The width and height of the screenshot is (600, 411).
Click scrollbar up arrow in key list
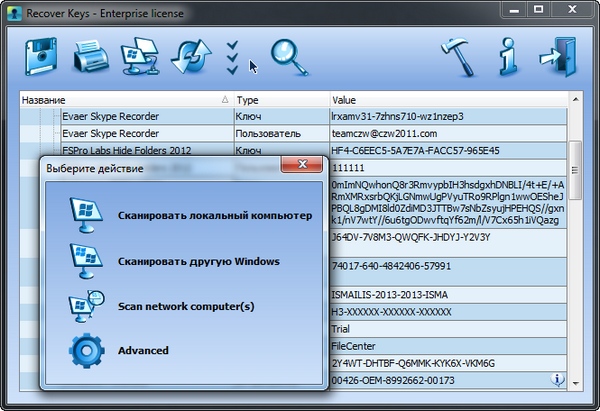click(575, 99)
